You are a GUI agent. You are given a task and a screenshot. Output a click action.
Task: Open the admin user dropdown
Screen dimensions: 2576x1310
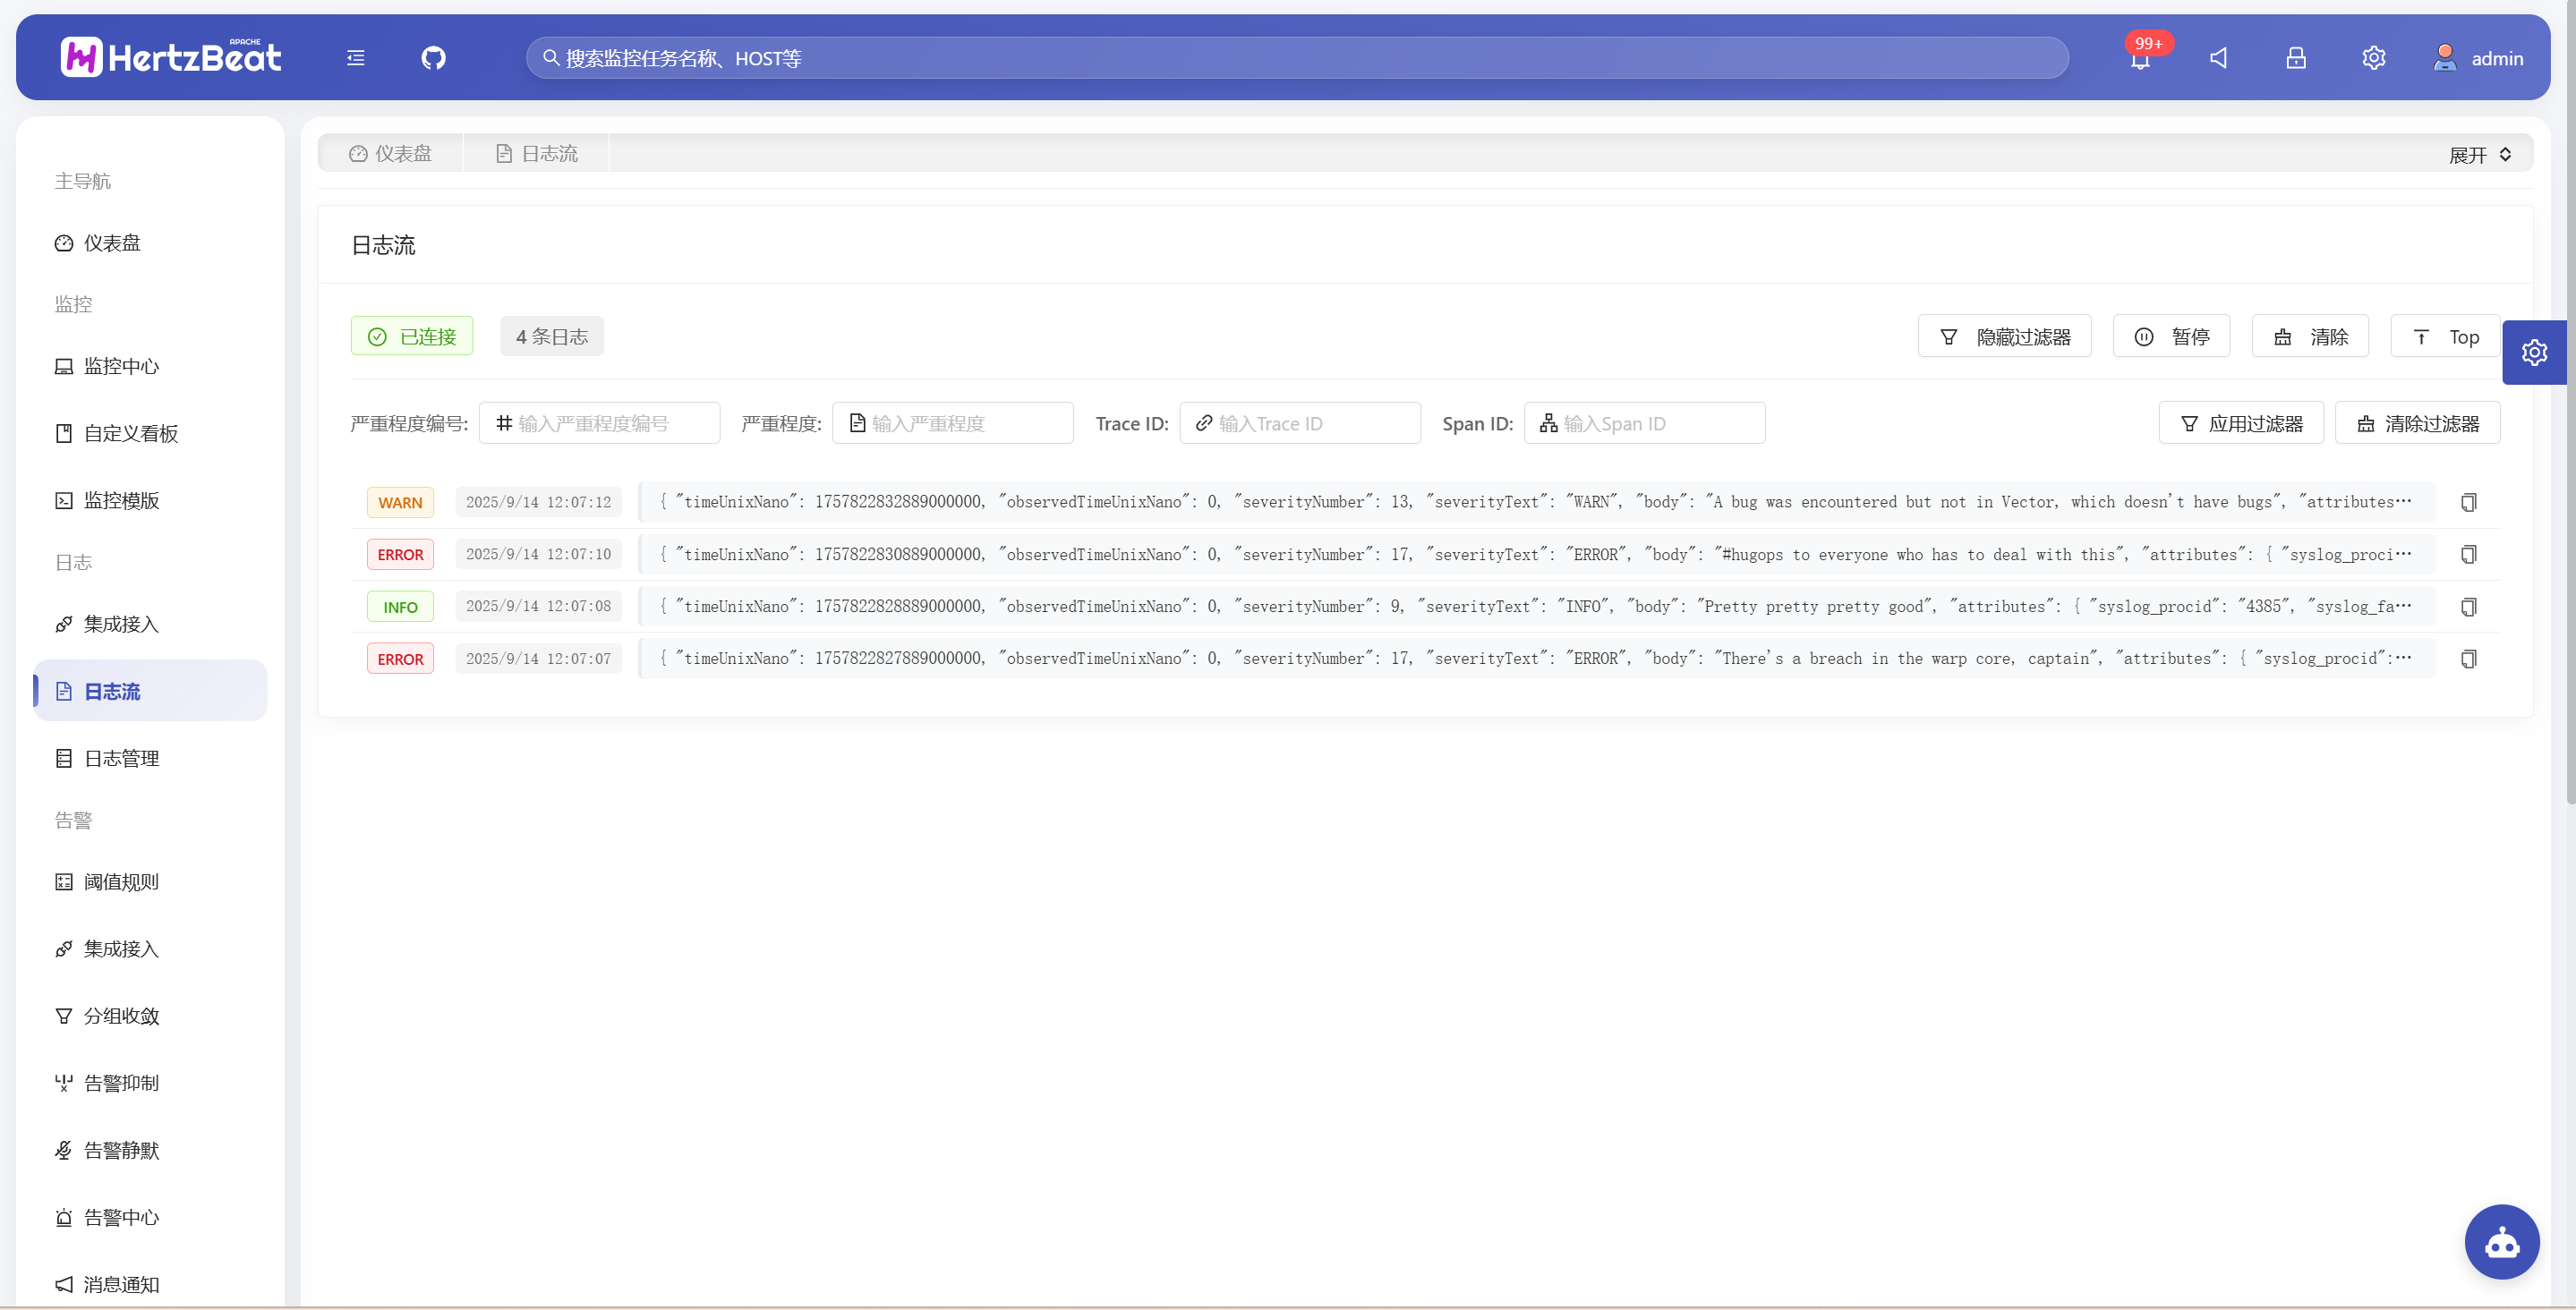[2478, 58]
